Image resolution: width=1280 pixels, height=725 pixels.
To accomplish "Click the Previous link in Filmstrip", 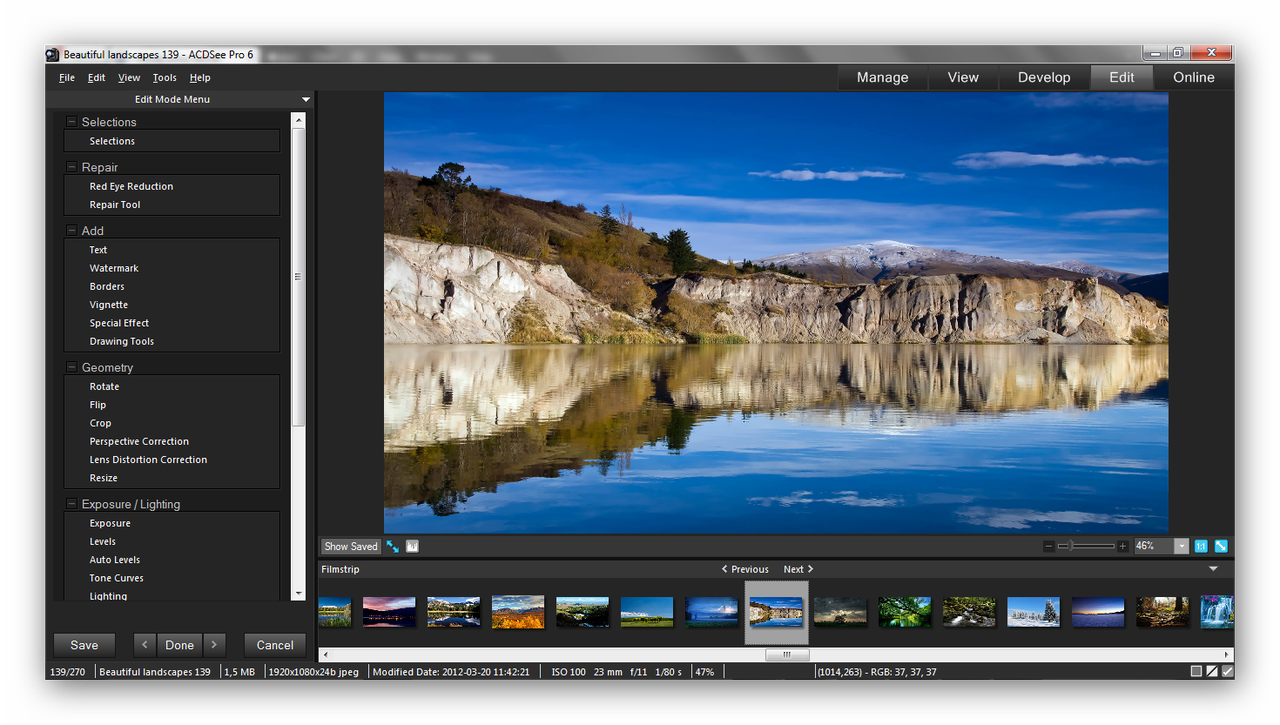I will coord(745,569).
